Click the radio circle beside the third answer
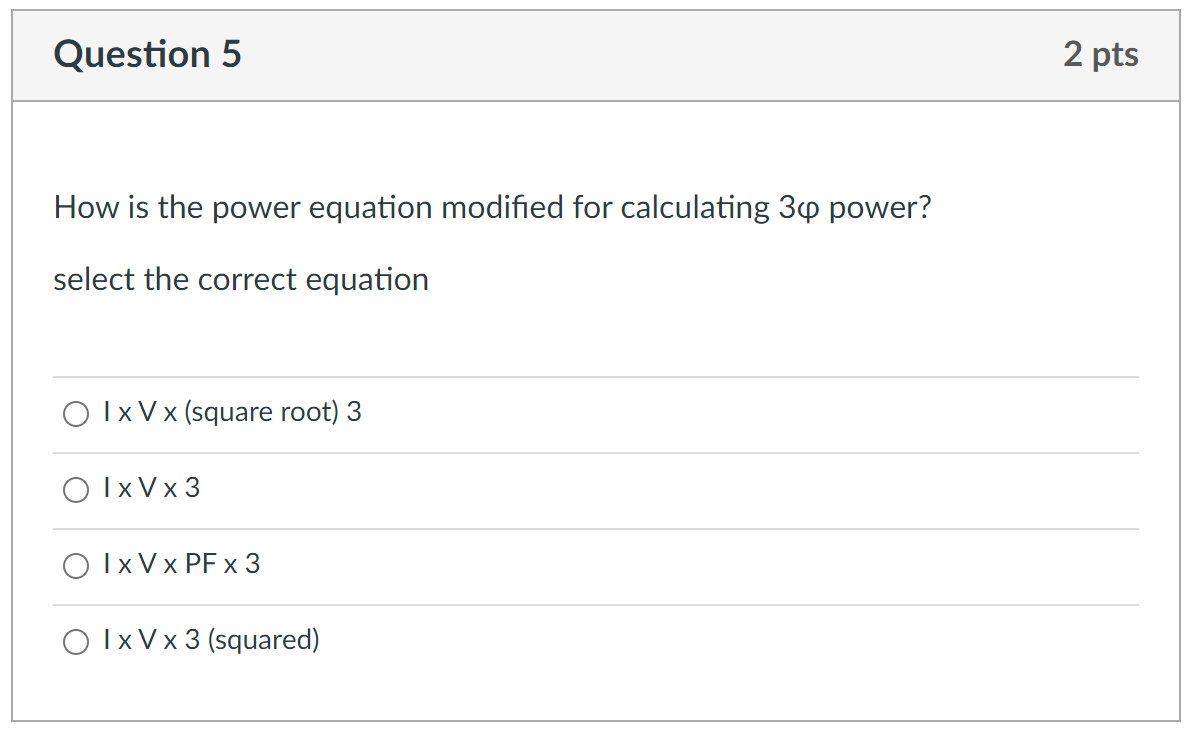This screenshot has width=1194, height=736. (x=75, y=565)
